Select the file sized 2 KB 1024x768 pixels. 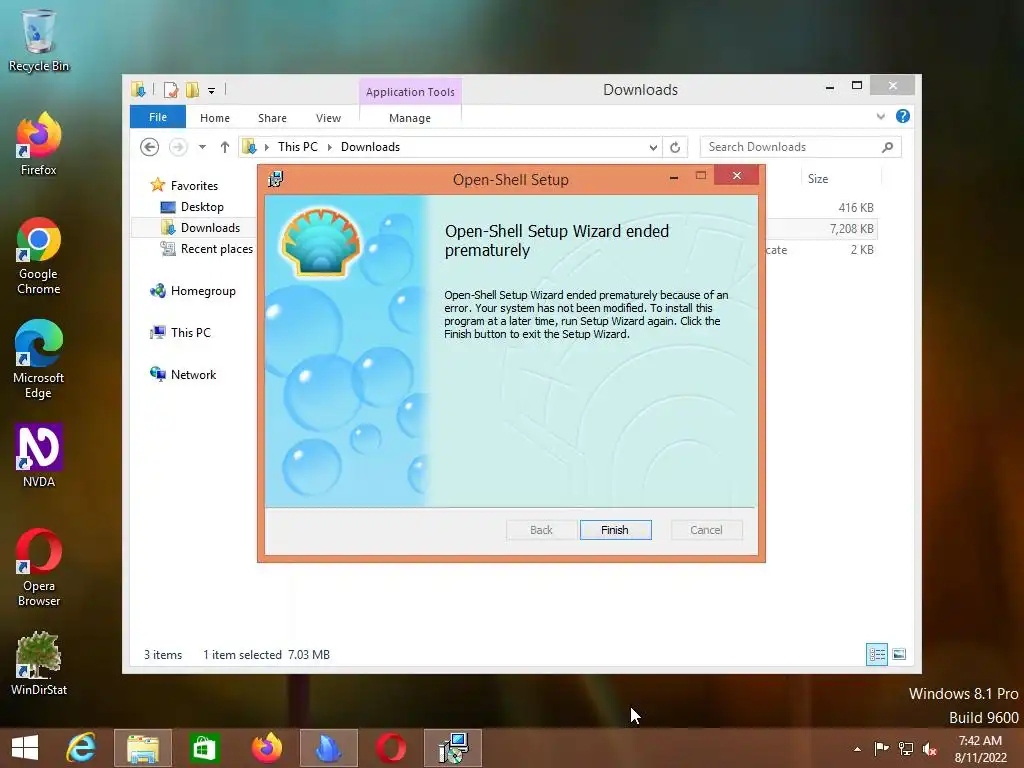click(861, 249)
